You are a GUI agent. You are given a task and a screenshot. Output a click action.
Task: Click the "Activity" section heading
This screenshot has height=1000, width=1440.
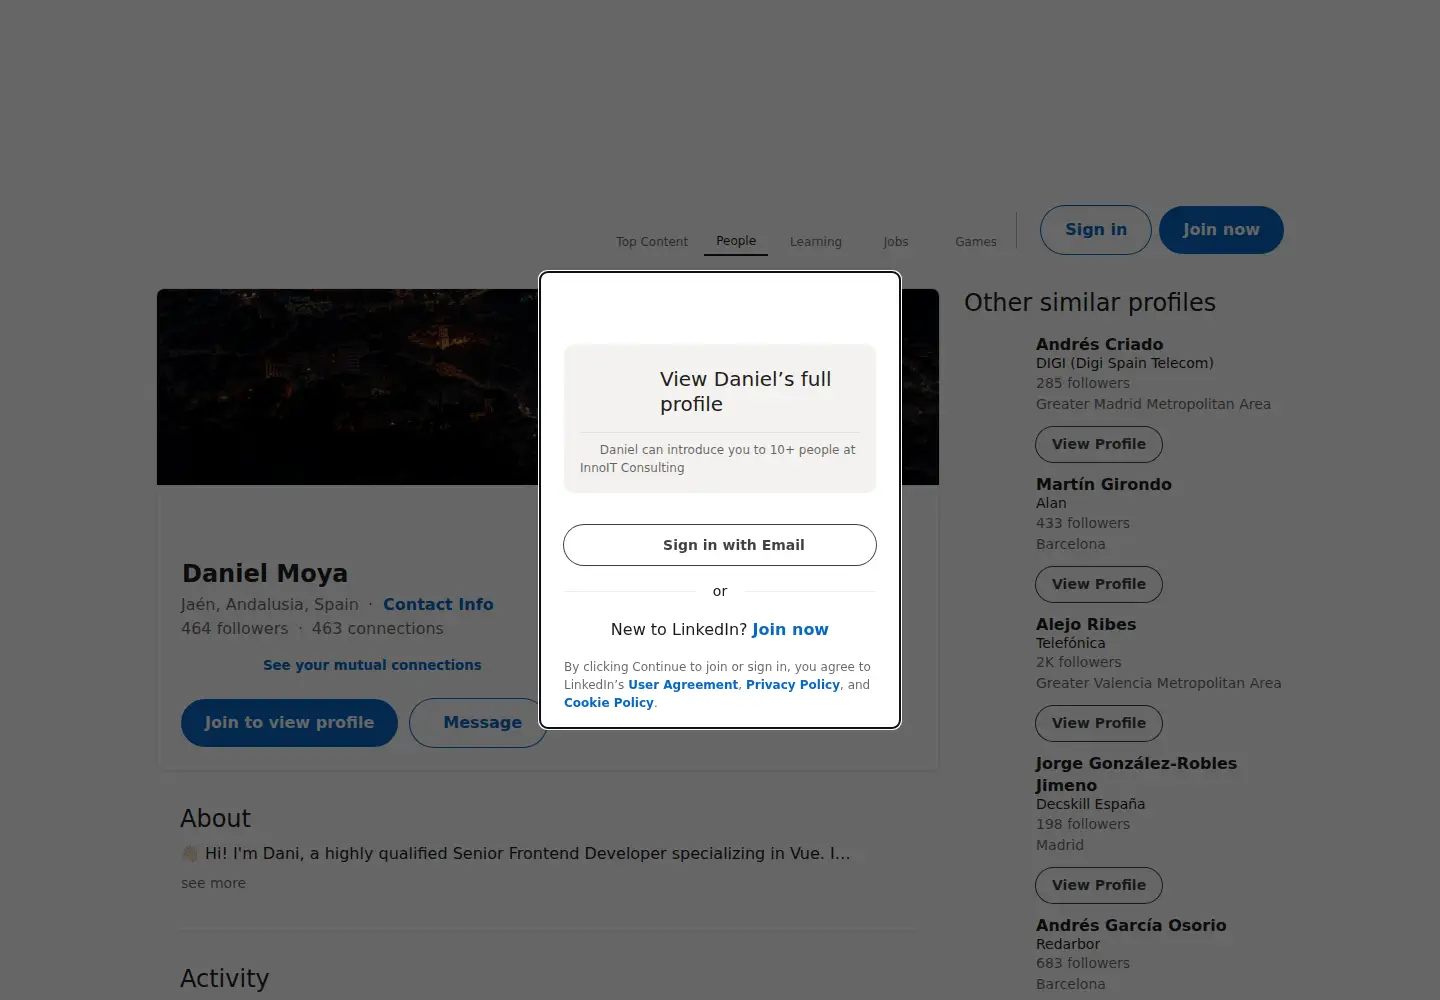(x=225, y=979)
